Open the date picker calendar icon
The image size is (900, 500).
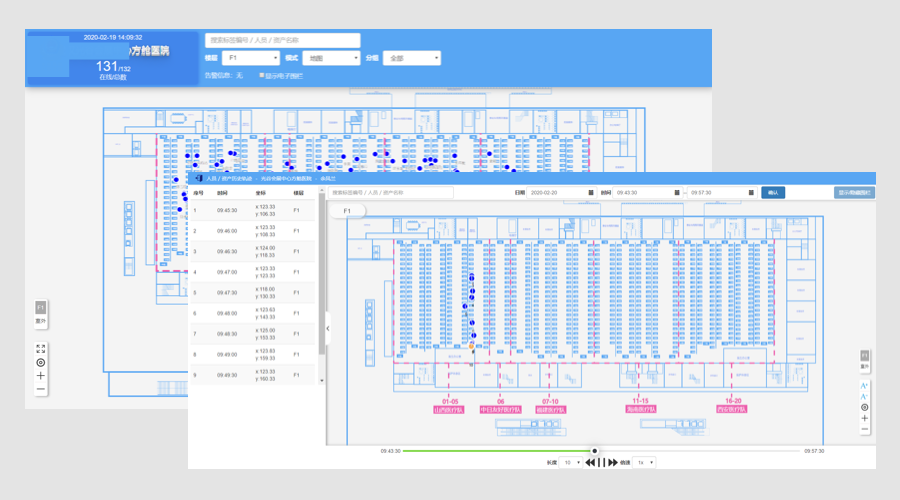(591, 192)
